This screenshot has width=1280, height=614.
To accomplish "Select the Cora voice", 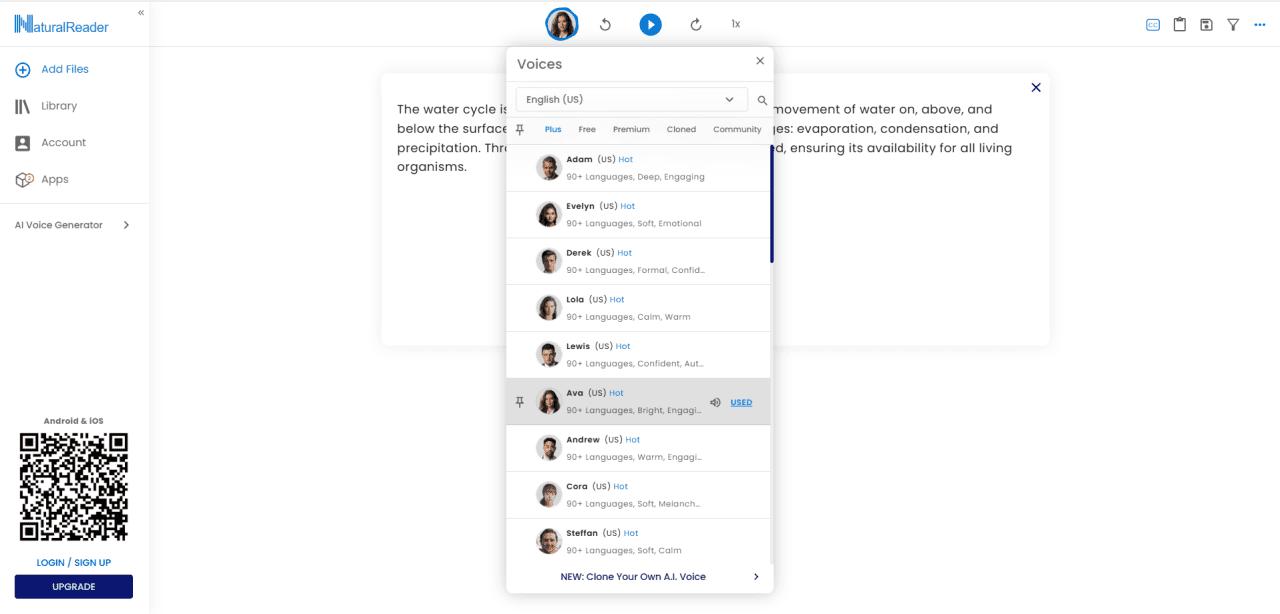I will pos(638,495).
